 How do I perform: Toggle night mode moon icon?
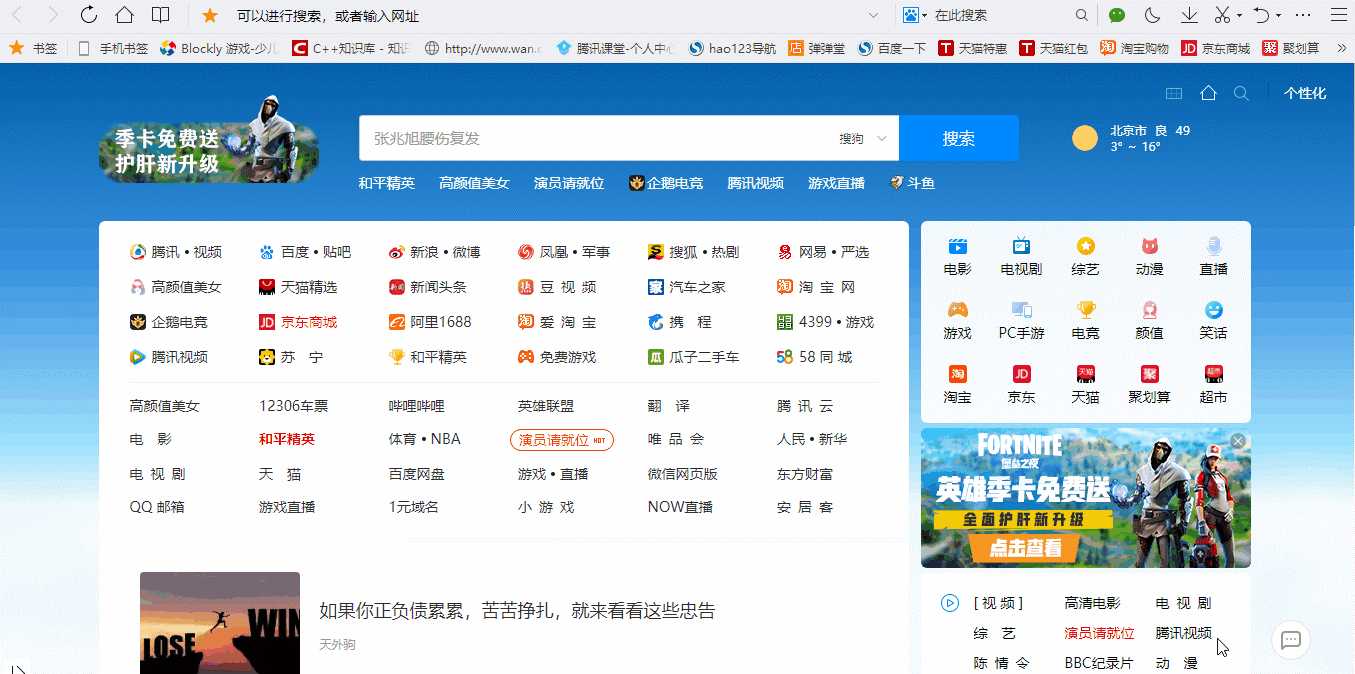tap(1152, 15)
